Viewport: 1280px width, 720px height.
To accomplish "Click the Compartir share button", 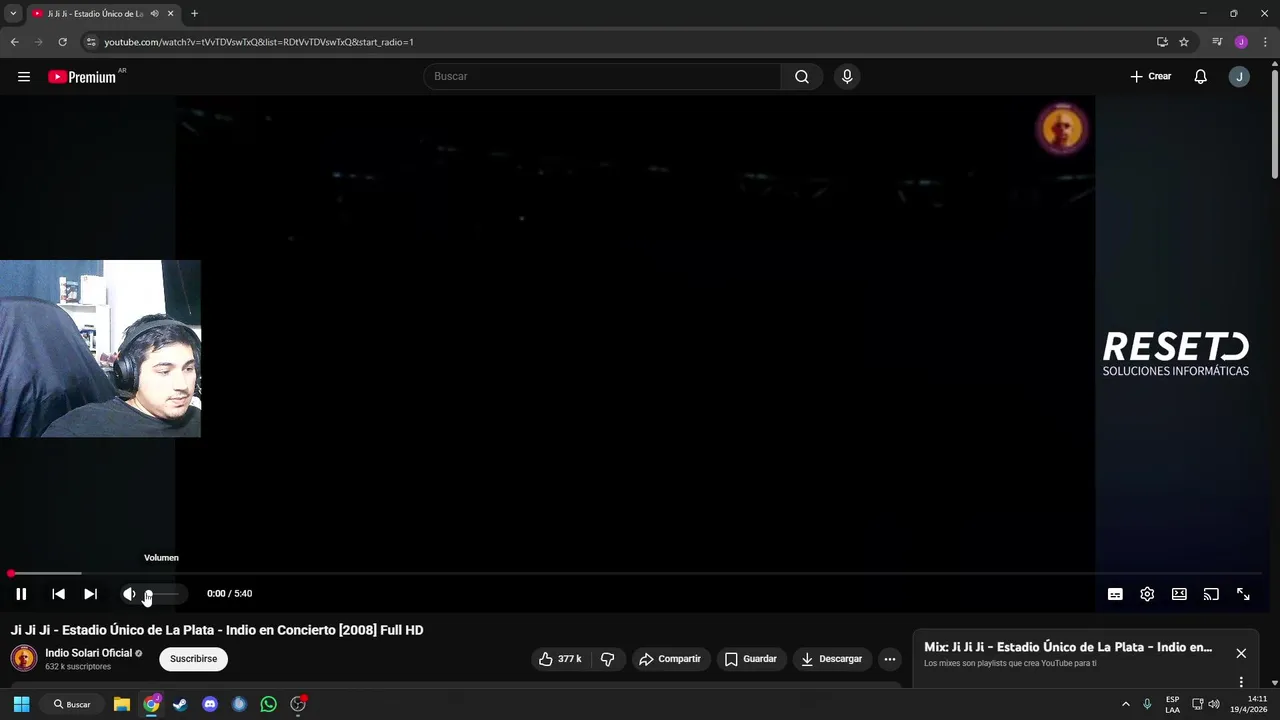I will click(x=670, y=659).
